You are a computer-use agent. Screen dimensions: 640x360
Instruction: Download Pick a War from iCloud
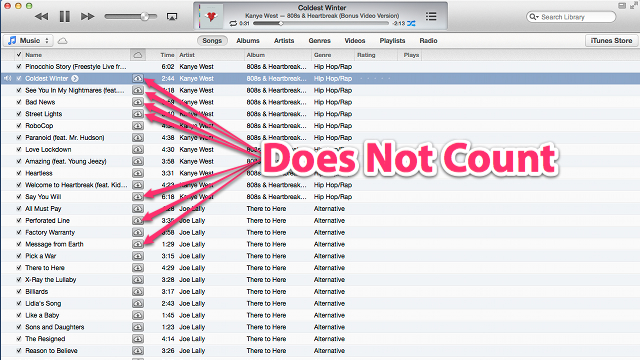[138, 256]
